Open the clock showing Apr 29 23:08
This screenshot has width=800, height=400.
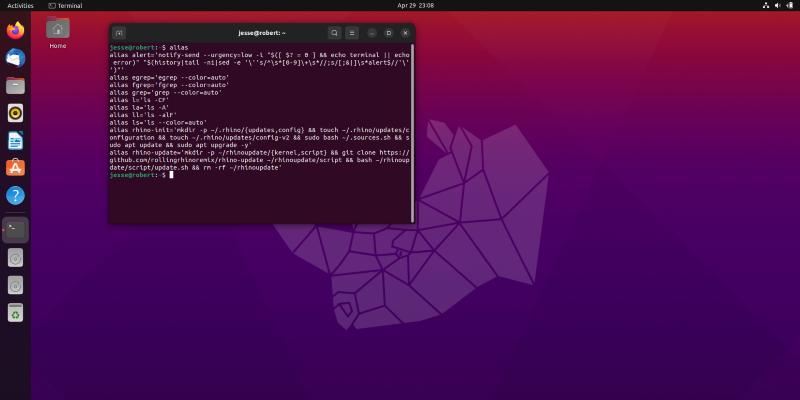[x=413, y=5]
